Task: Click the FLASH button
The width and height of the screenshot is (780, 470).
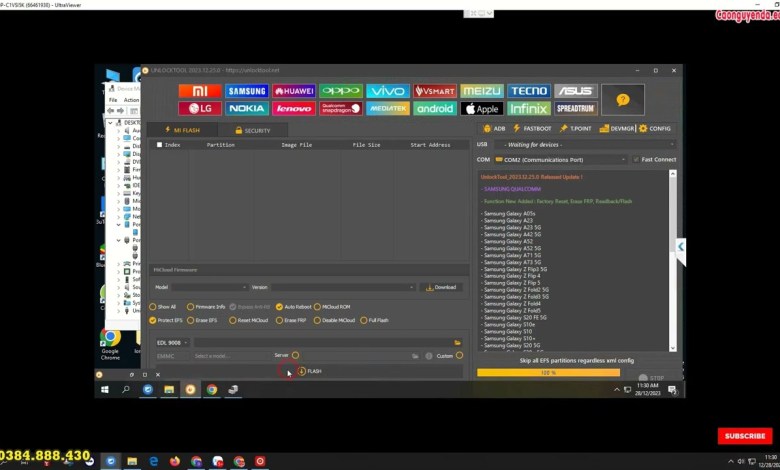Action: click(x=310, y=371)
